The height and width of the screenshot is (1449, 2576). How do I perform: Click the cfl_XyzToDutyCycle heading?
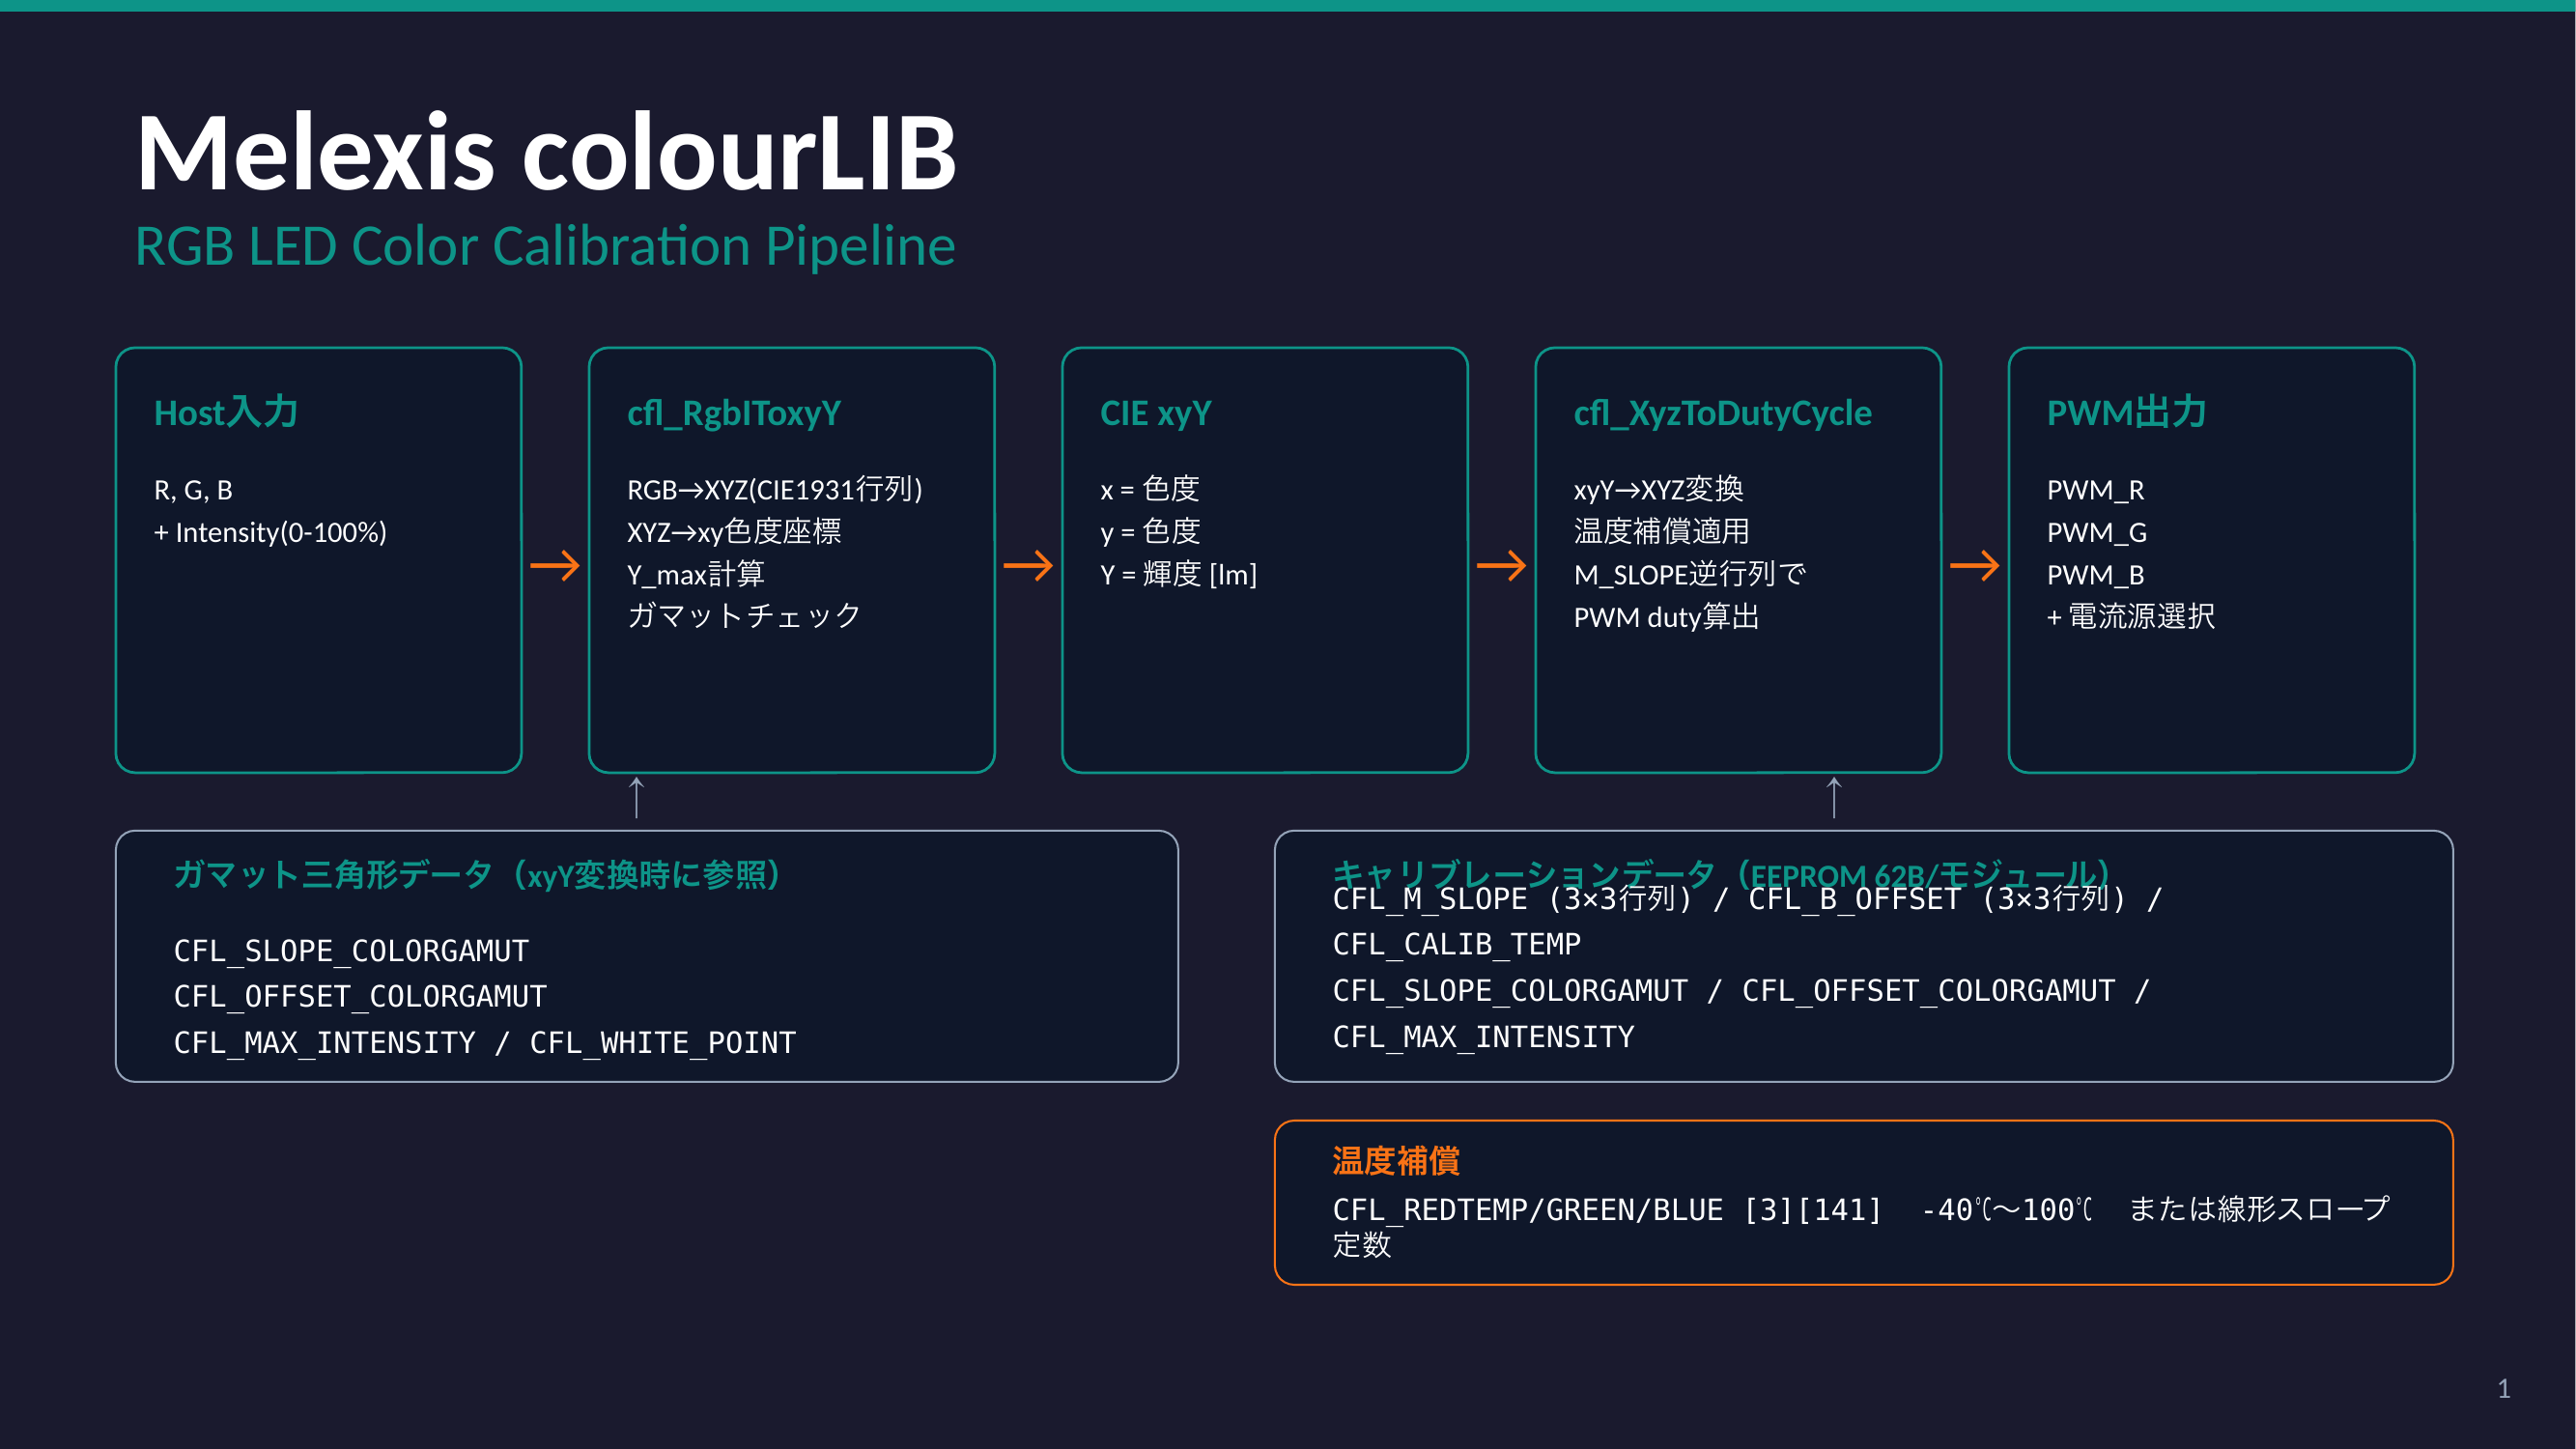(1722, 413)
